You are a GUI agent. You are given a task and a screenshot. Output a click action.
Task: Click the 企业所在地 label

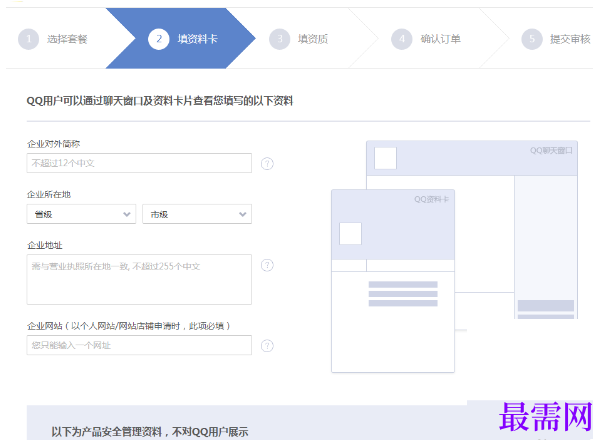[49, 194]
